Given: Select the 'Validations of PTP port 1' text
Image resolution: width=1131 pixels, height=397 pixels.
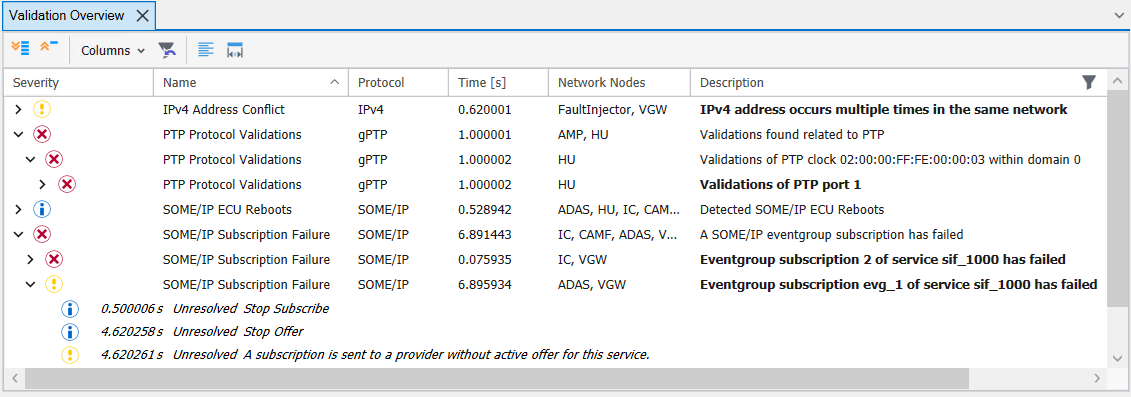Looking at the screenshot, I should (780, 185).
